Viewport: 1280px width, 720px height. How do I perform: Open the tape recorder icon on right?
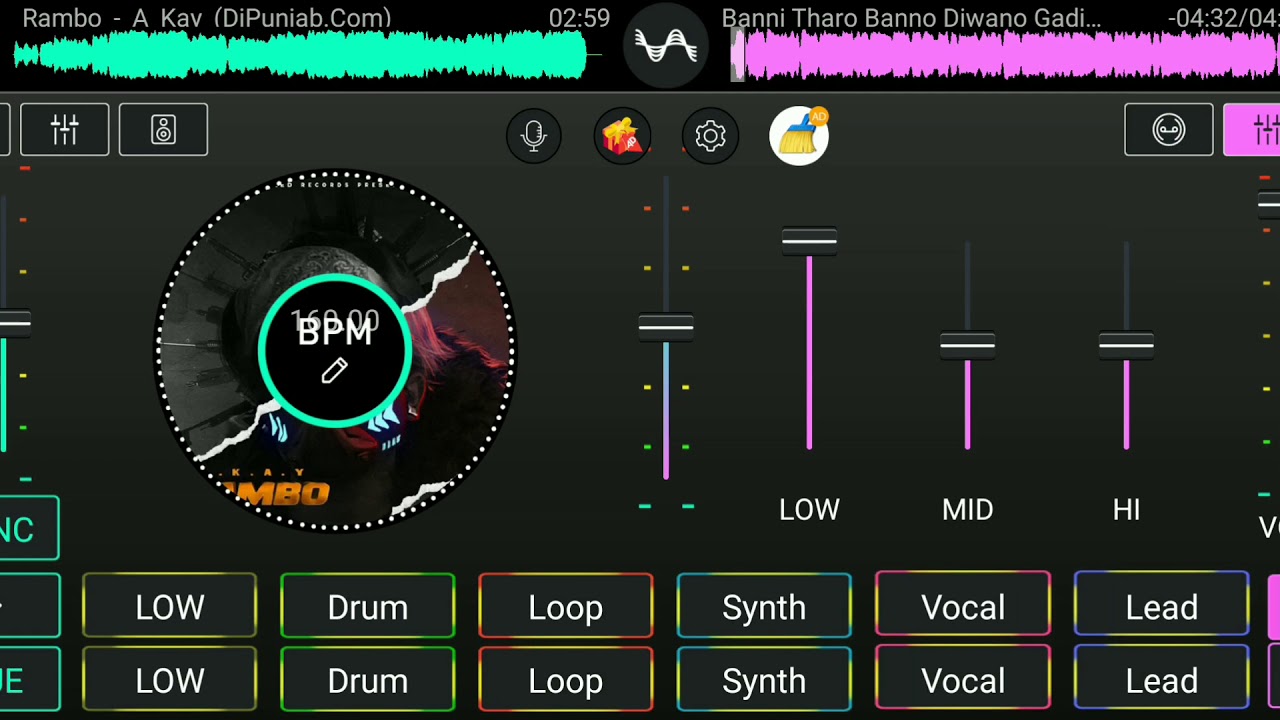pyautogui.click(x=1168, y=130)
